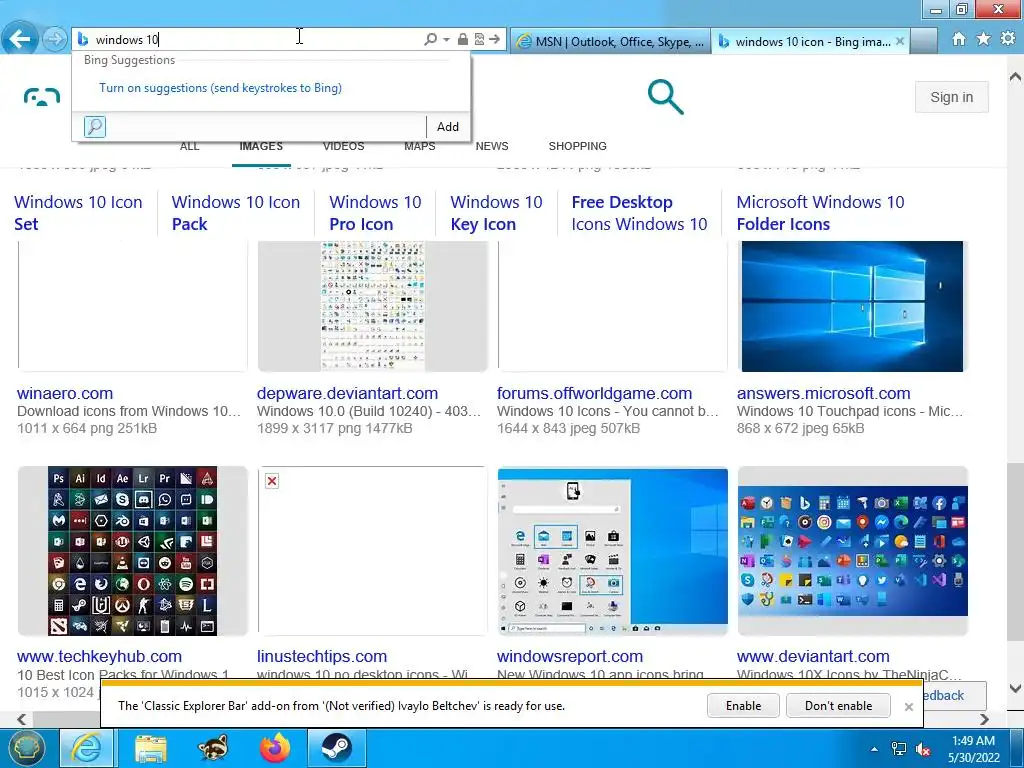Open Windows 10 Key Icon related search
This screenshot has width=1024, height=768.
496,213
